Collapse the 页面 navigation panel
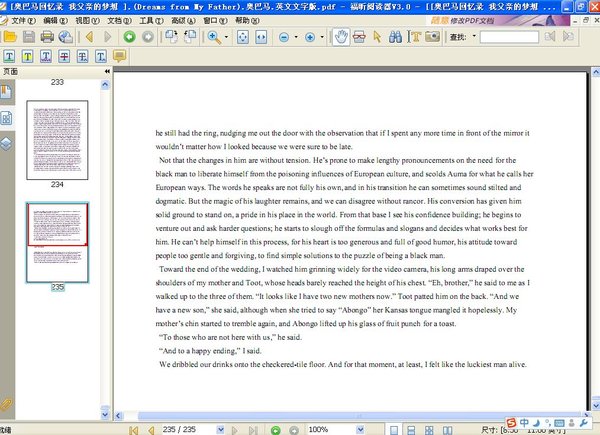Image resolution: width=600 pixels, height=435 pixels. 107,72
